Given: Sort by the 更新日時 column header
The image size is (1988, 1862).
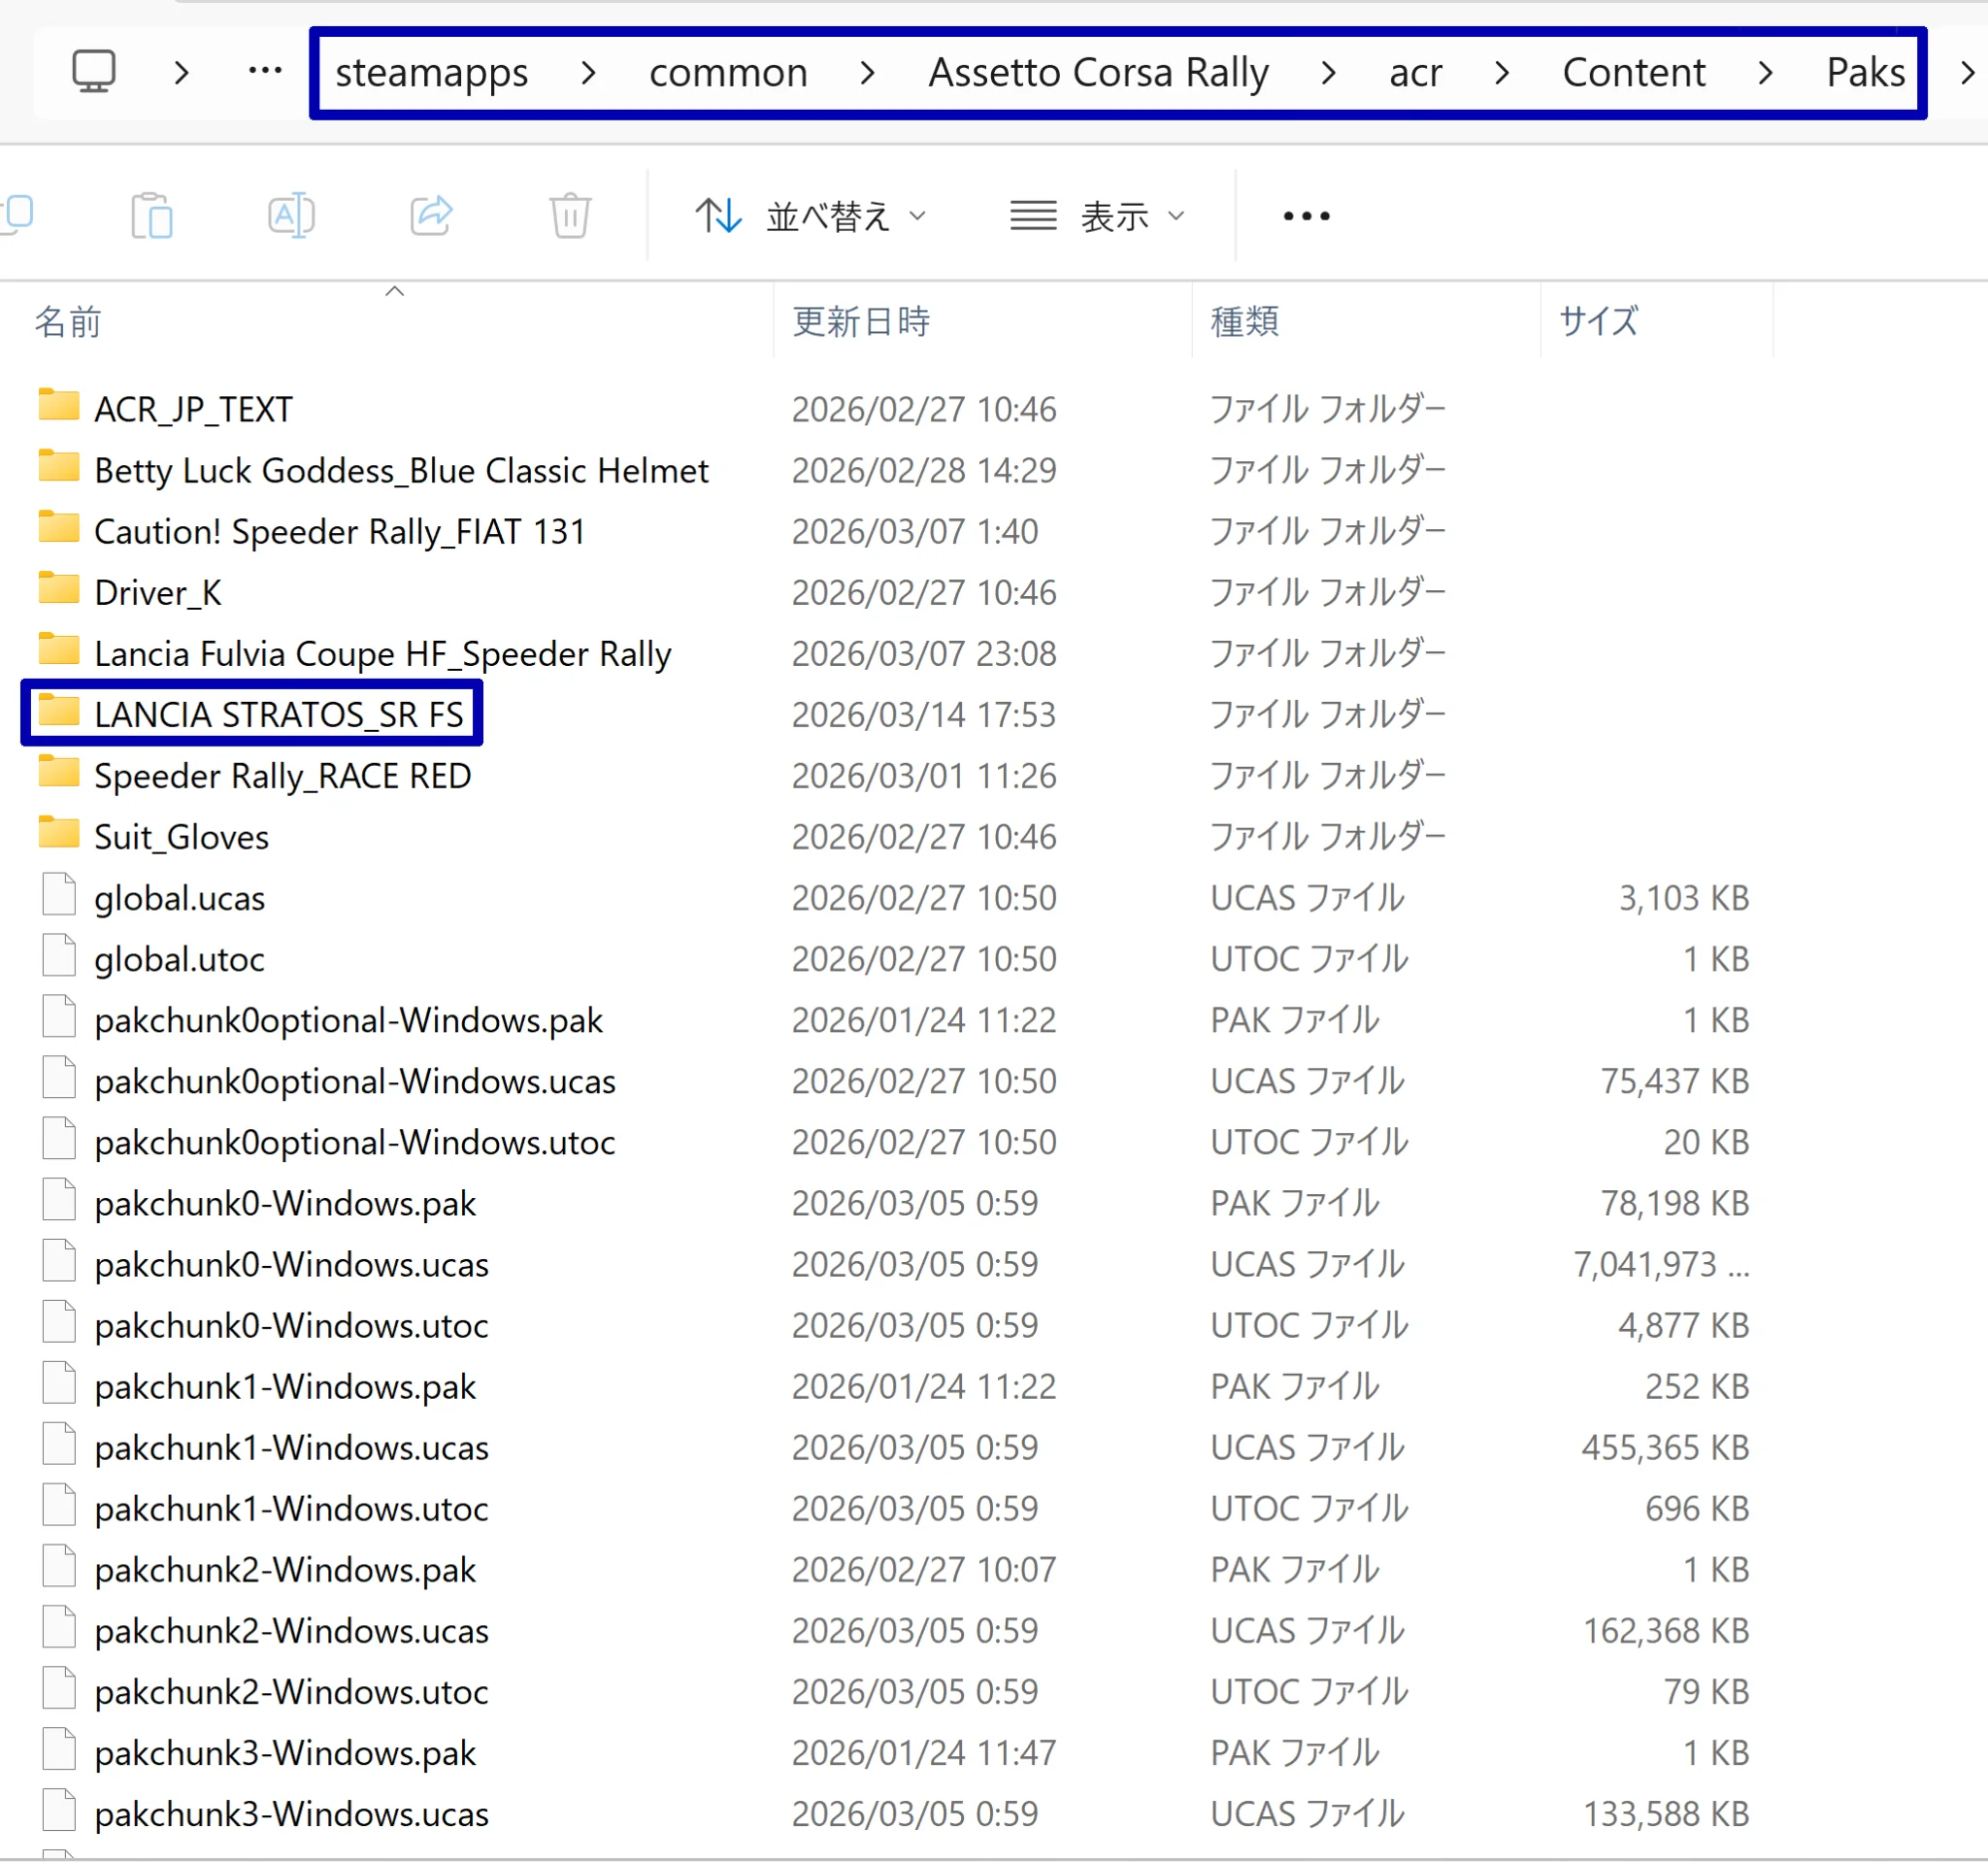Looking at the screenshot, I should [861, 322].
